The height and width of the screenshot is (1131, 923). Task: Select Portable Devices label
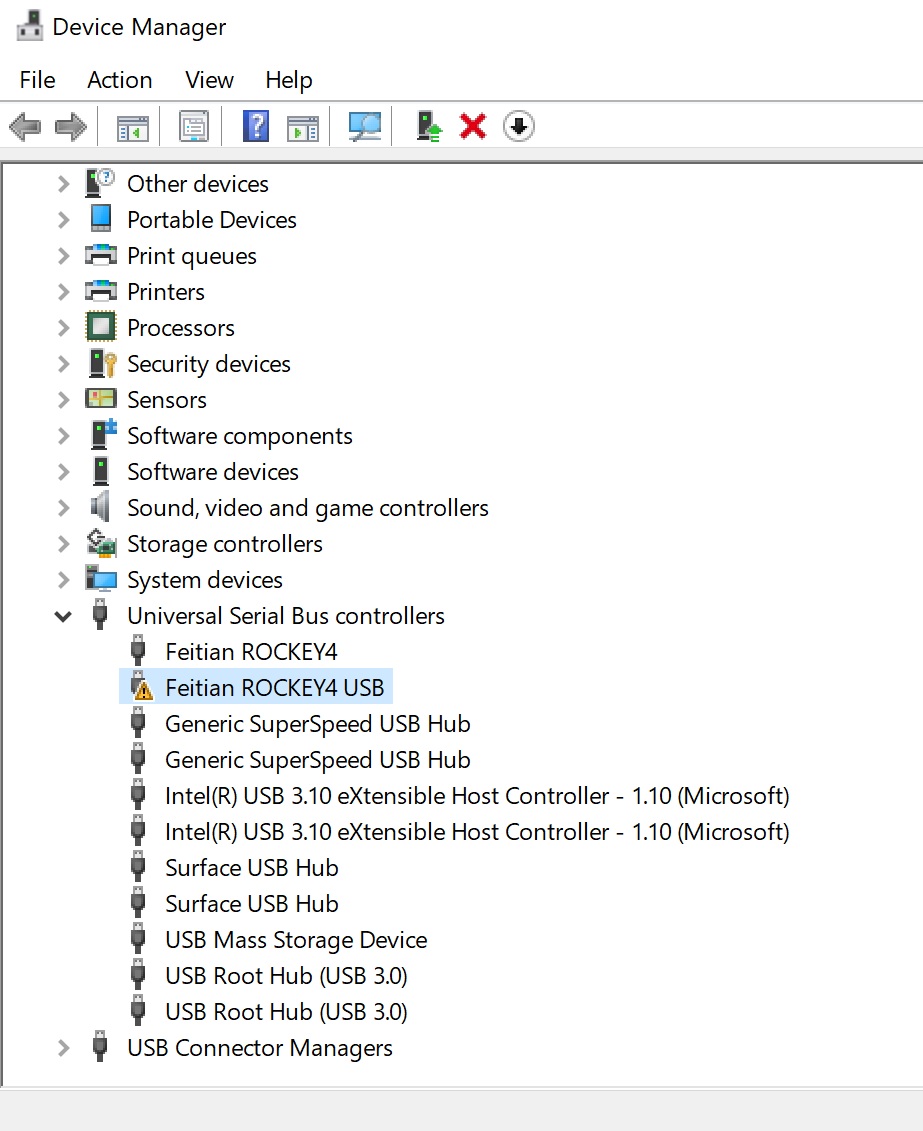pyautogui.click(x=212, y=220)
